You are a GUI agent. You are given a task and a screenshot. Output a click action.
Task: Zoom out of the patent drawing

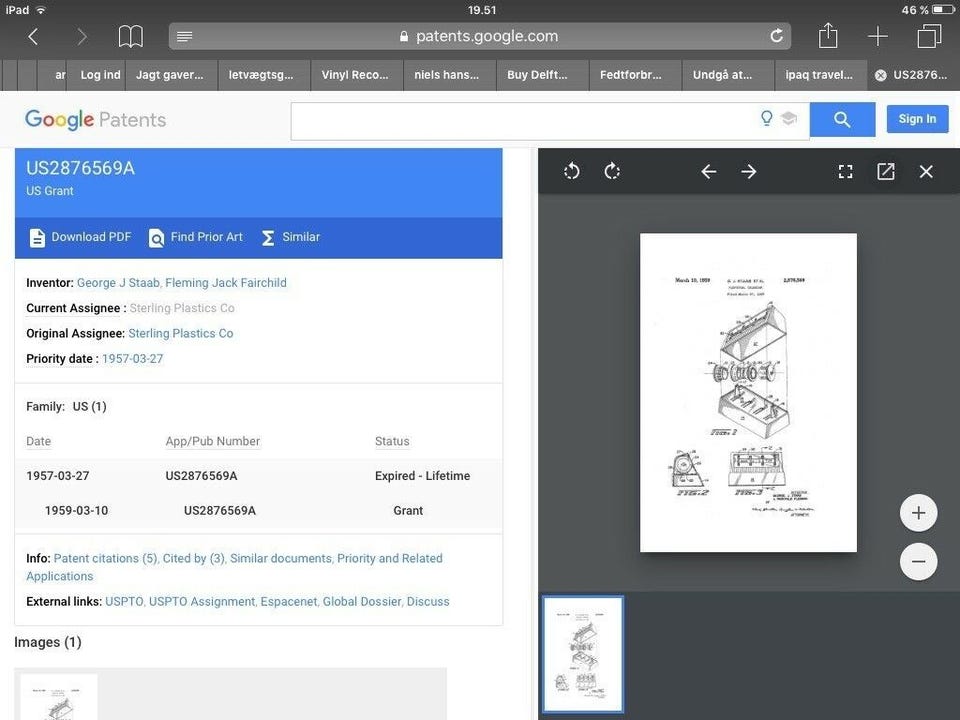[x=918, y=561]
